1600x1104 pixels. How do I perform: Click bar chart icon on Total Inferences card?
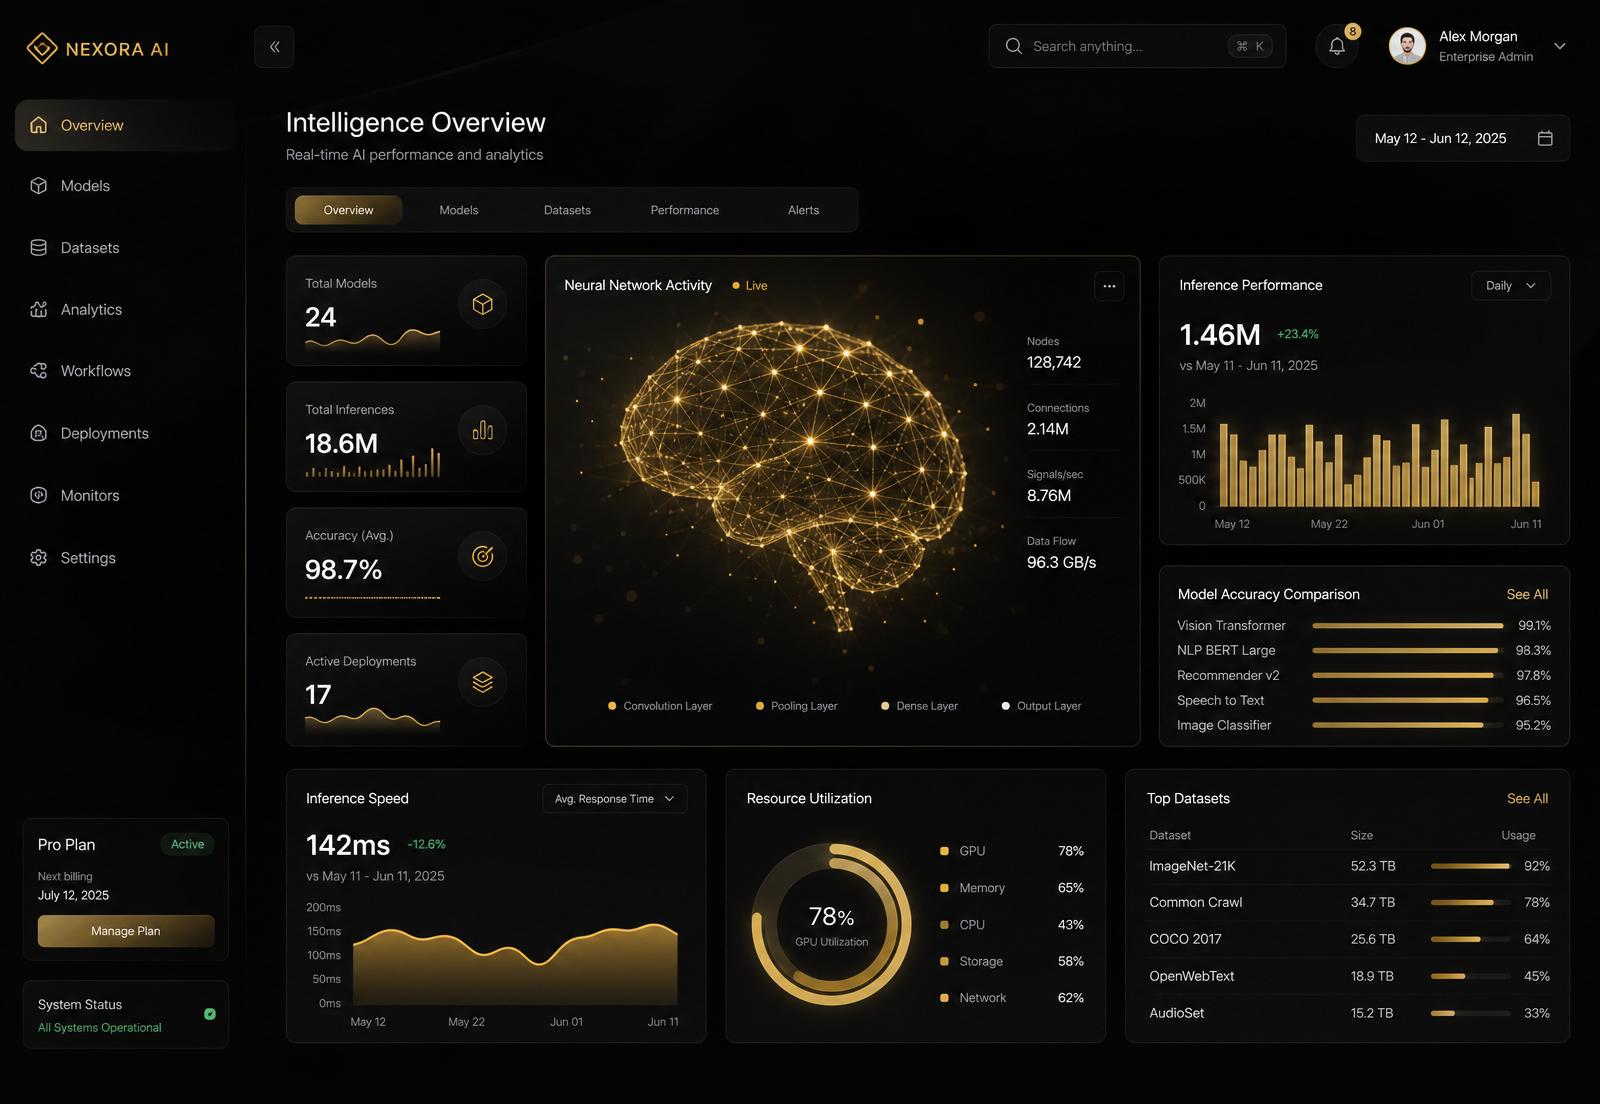coord(482,430)
